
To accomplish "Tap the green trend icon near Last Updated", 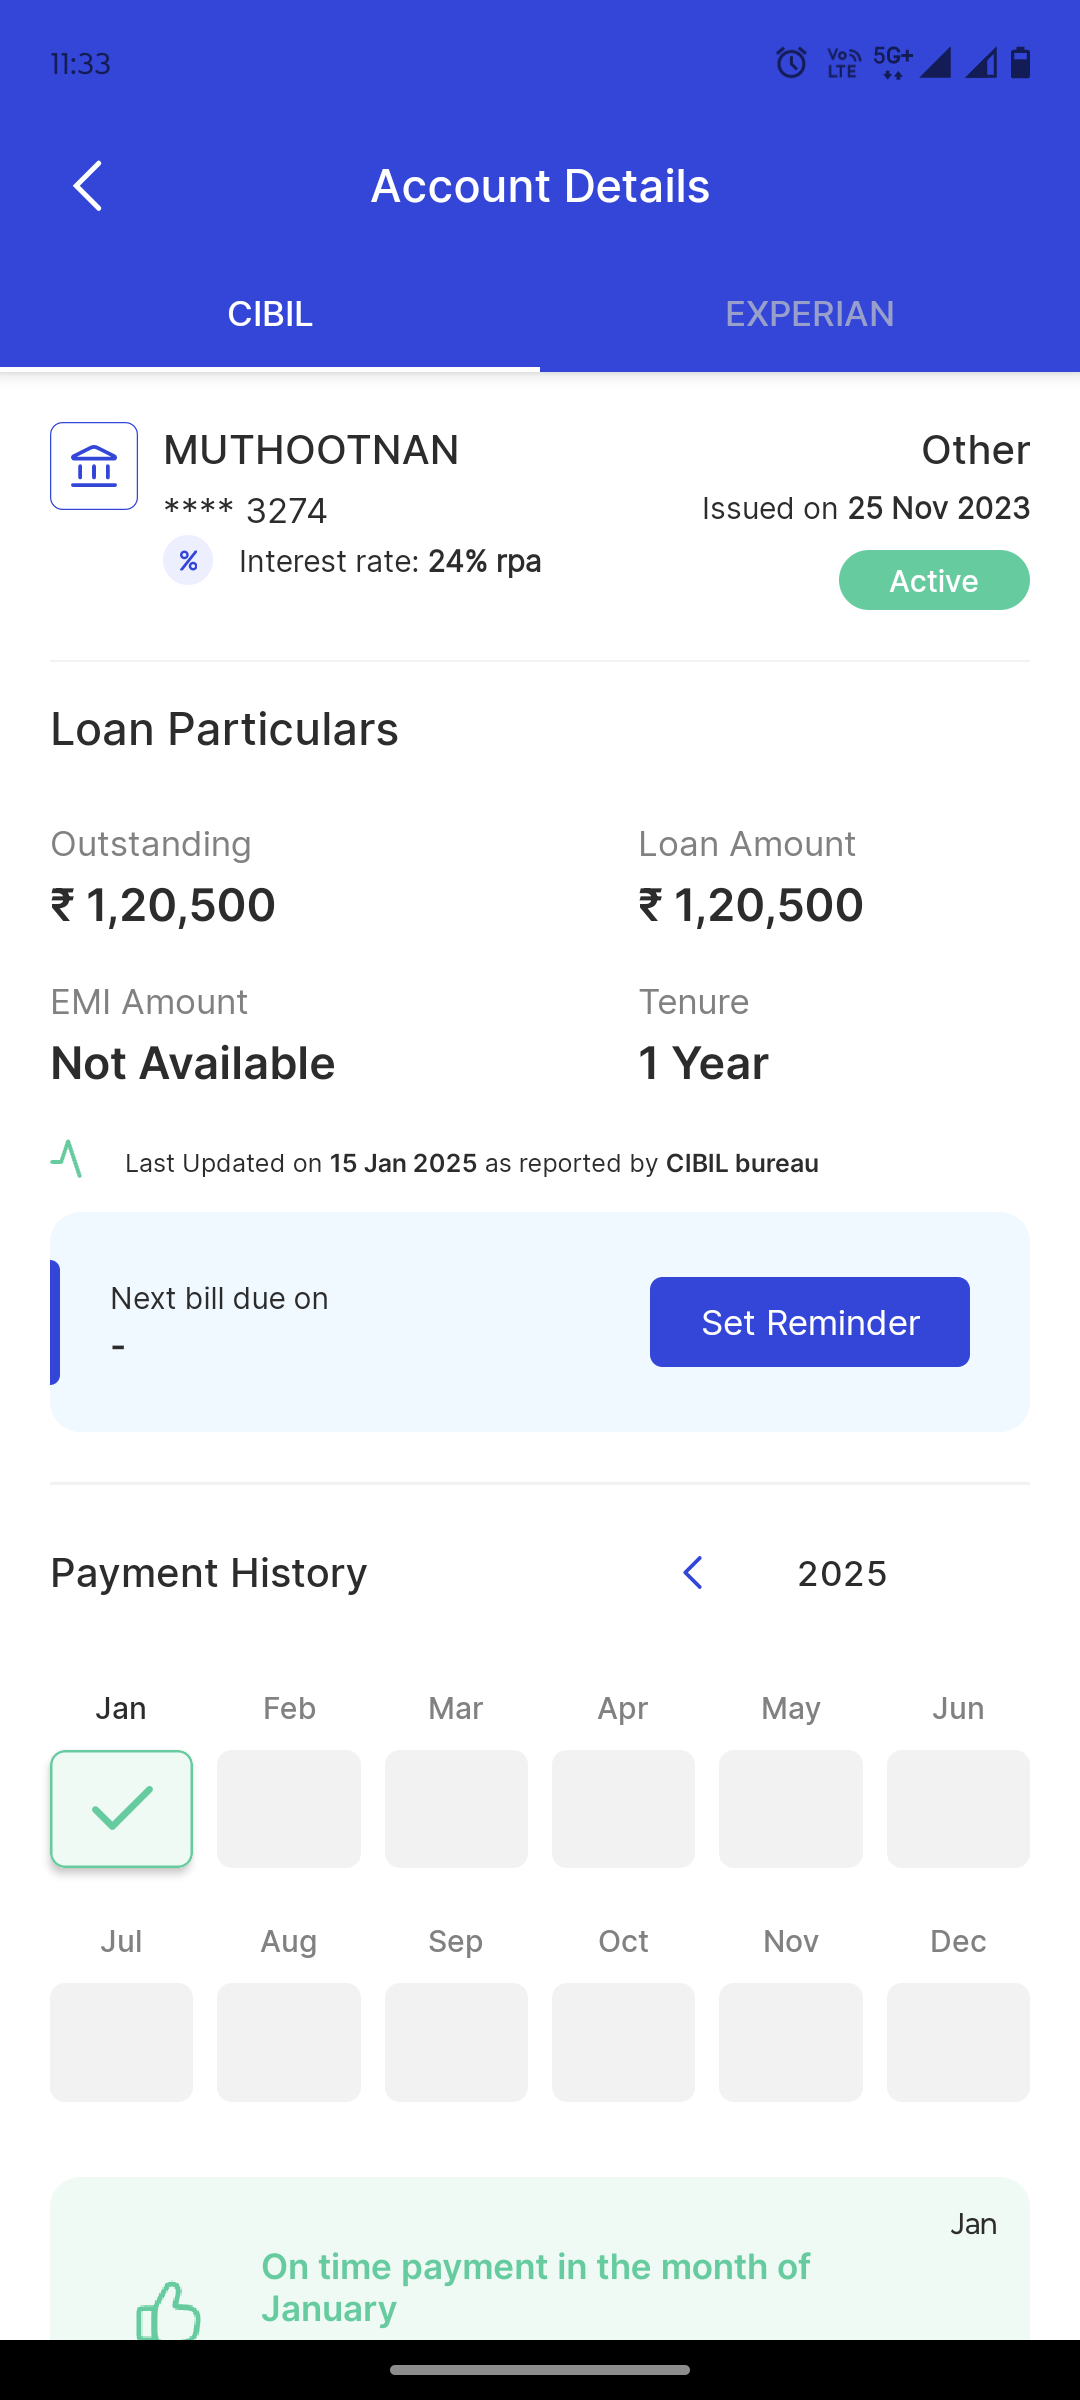I will (67, 1160).
